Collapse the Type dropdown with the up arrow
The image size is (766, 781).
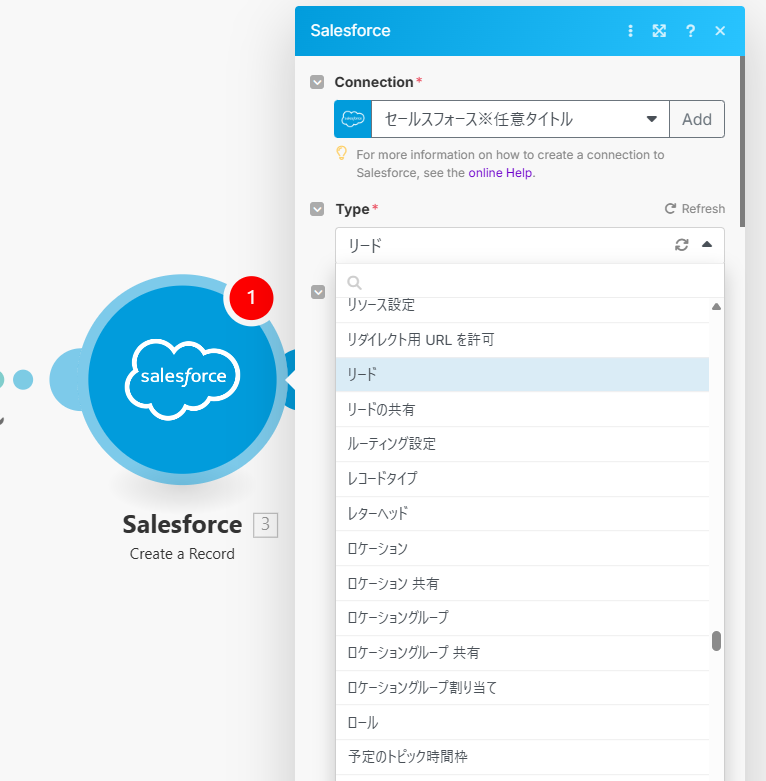coord(707,245)
